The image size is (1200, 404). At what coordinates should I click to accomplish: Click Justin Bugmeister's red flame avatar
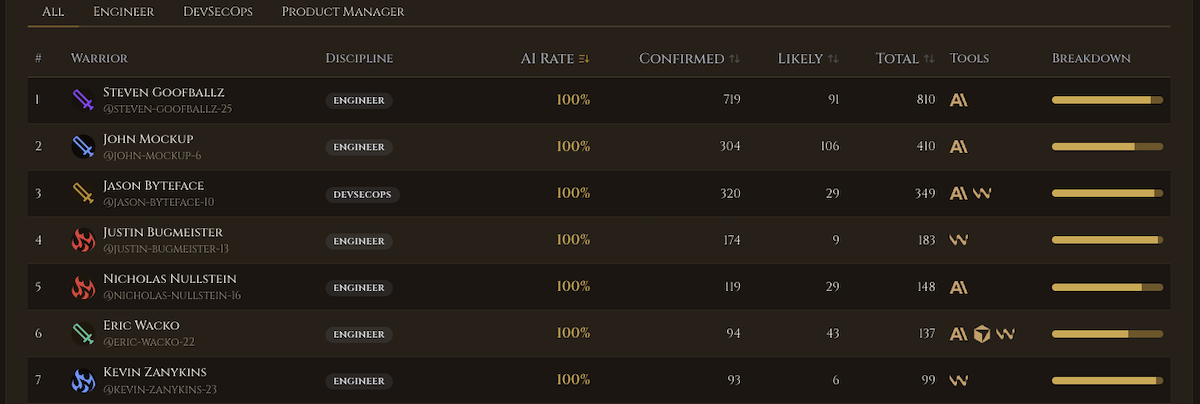pyautogui.click(x=83, y=240)
